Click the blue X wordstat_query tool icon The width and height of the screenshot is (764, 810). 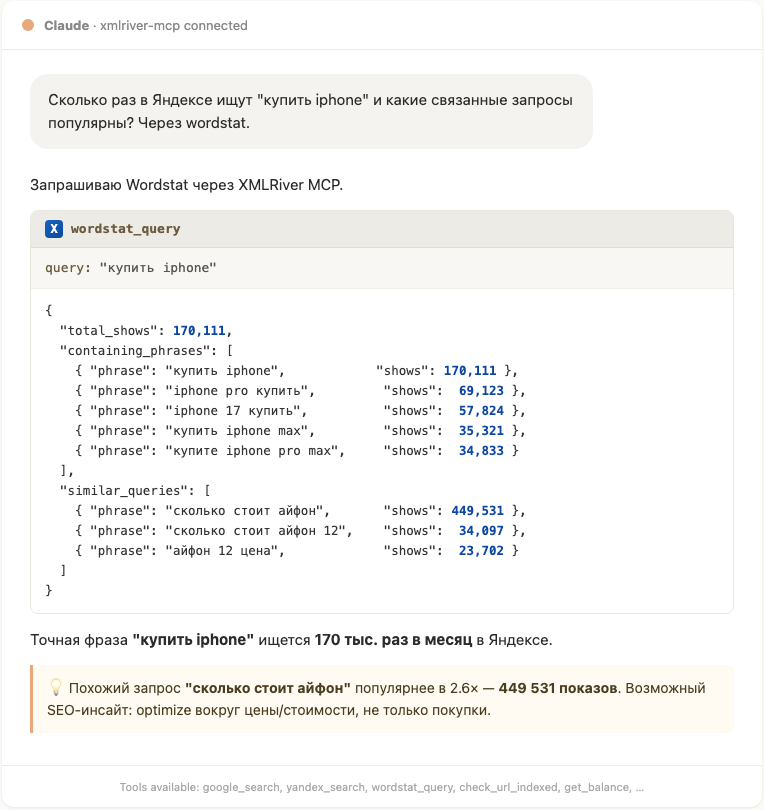click(54, 229)
